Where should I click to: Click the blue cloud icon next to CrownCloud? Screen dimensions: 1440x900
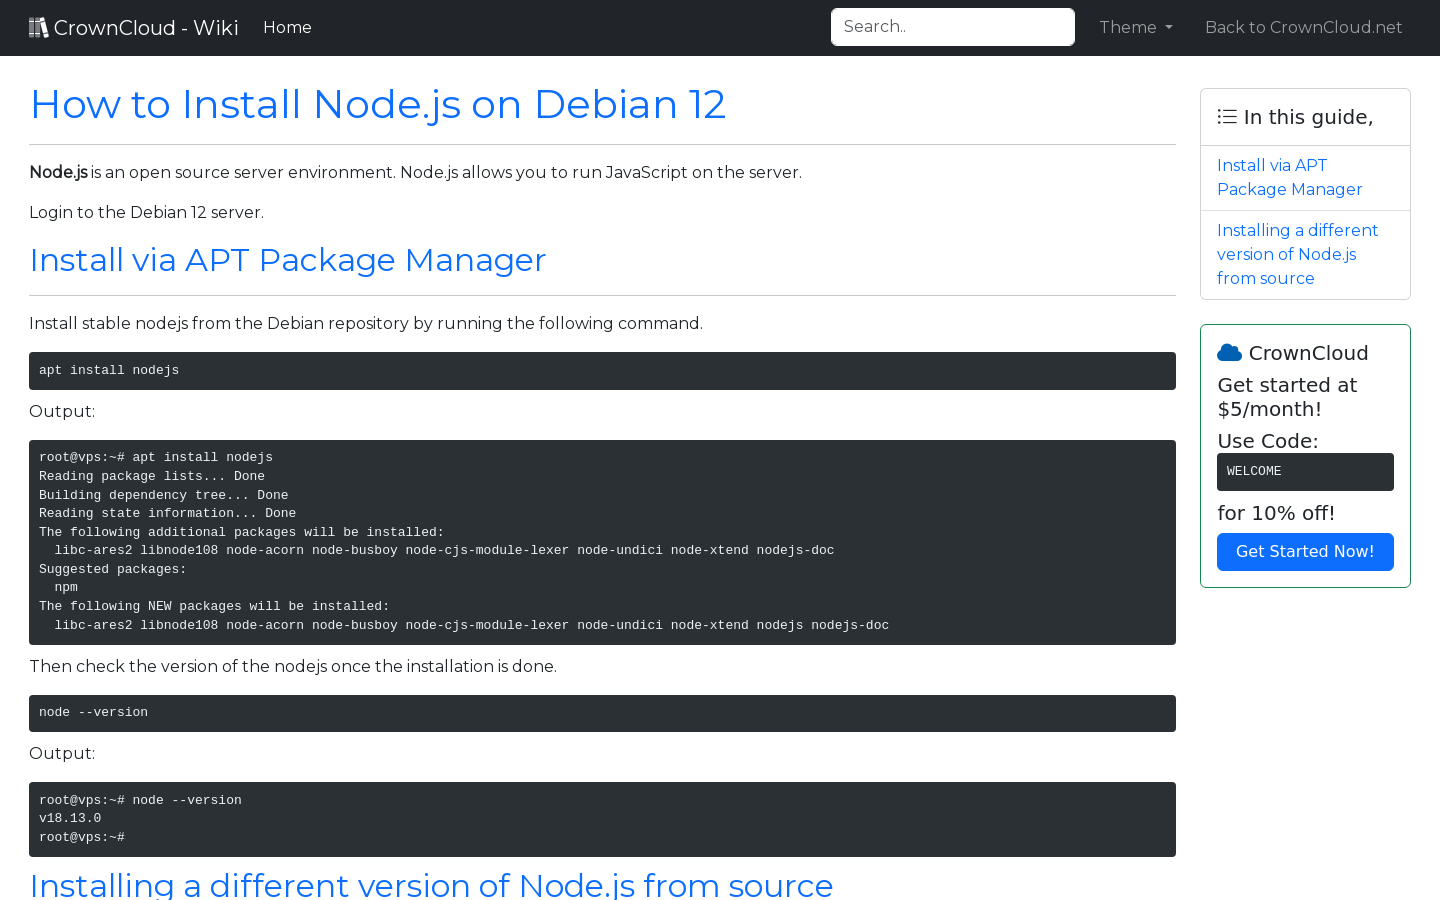pyautogui.click(x=1229, y=352)
